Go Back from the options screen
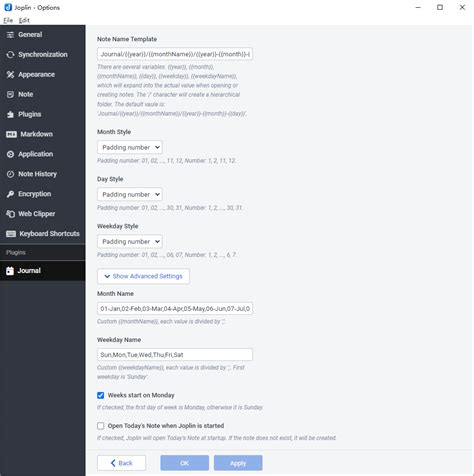The width and height of the screenshot is (474, 476). point(121,463)
